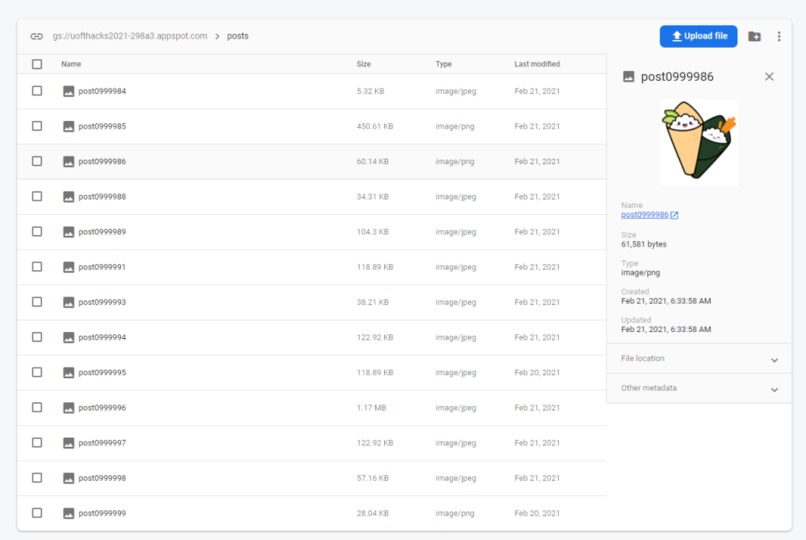Navigate to the posts breadcrumb
Image resolution: width=806 pixels, height=540 pixels.
[237, 36]
